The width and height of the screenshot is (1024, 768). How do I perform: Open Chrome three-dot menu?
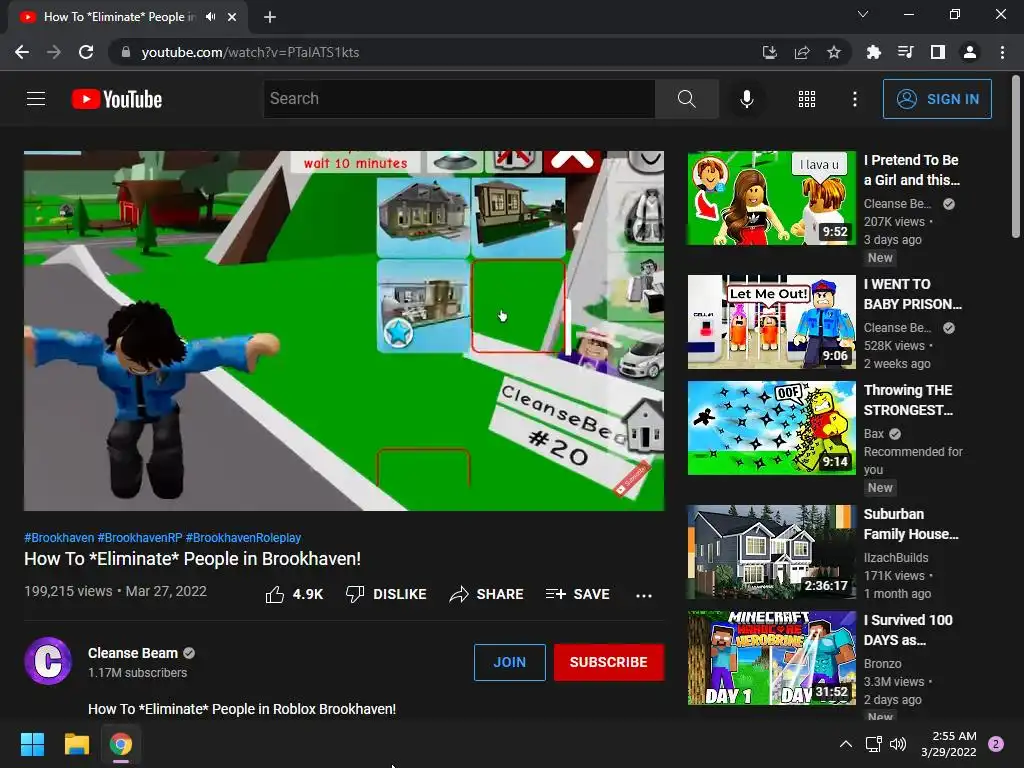(1002, 52)
